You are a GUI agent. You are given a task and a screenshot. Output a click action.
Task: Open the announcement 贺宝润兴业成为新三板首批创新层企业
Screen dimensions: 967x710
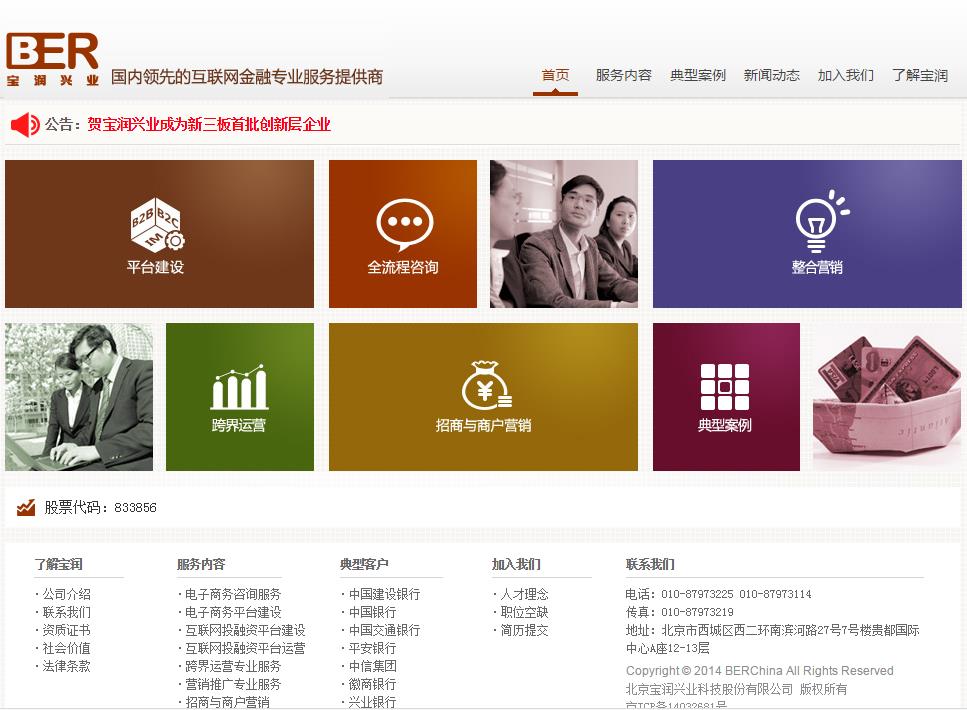209,125
